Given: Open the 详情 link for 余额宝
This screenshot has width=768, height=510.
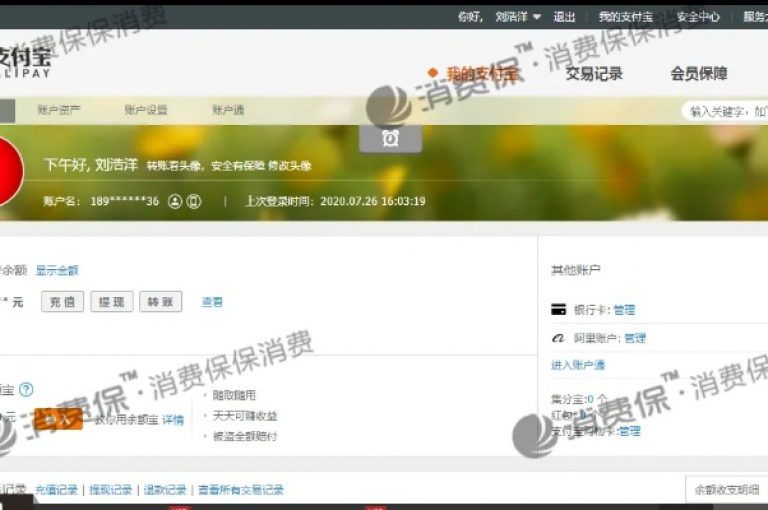Looking at the screenshot, I should pyautogui.click(x=173, y=420).
